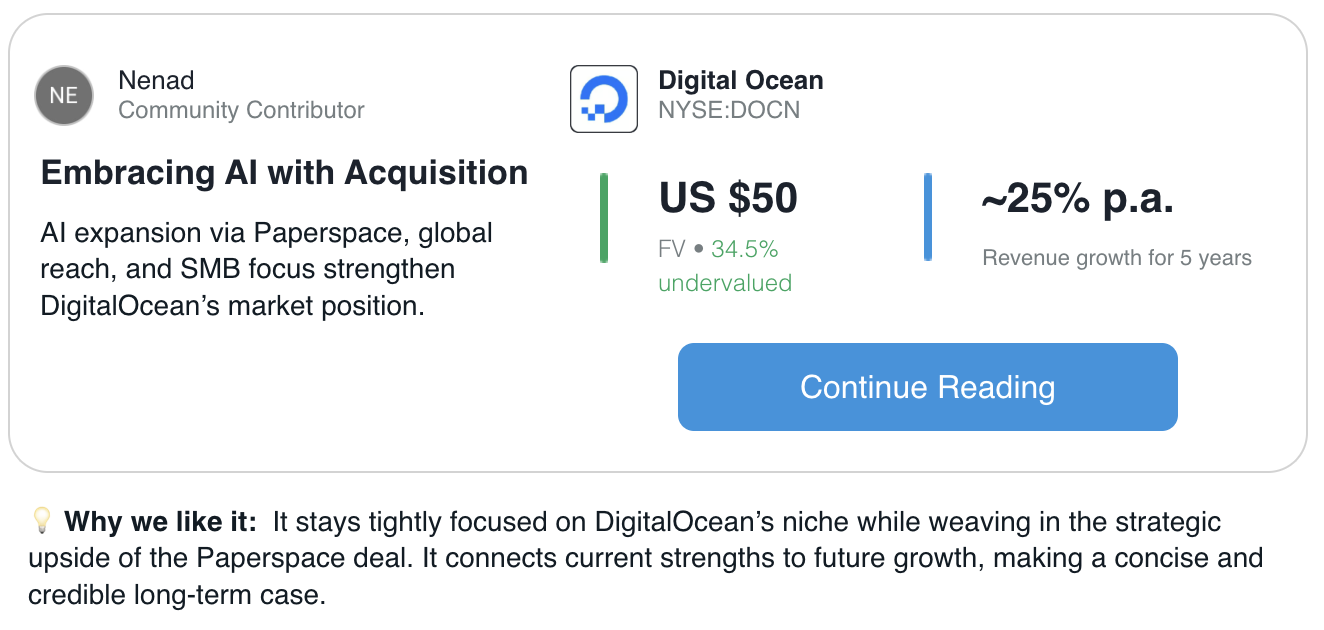Click the paragraph mentioning the Paperspace deal
This screenshot has height=630, width=1324.
(645, 558)
